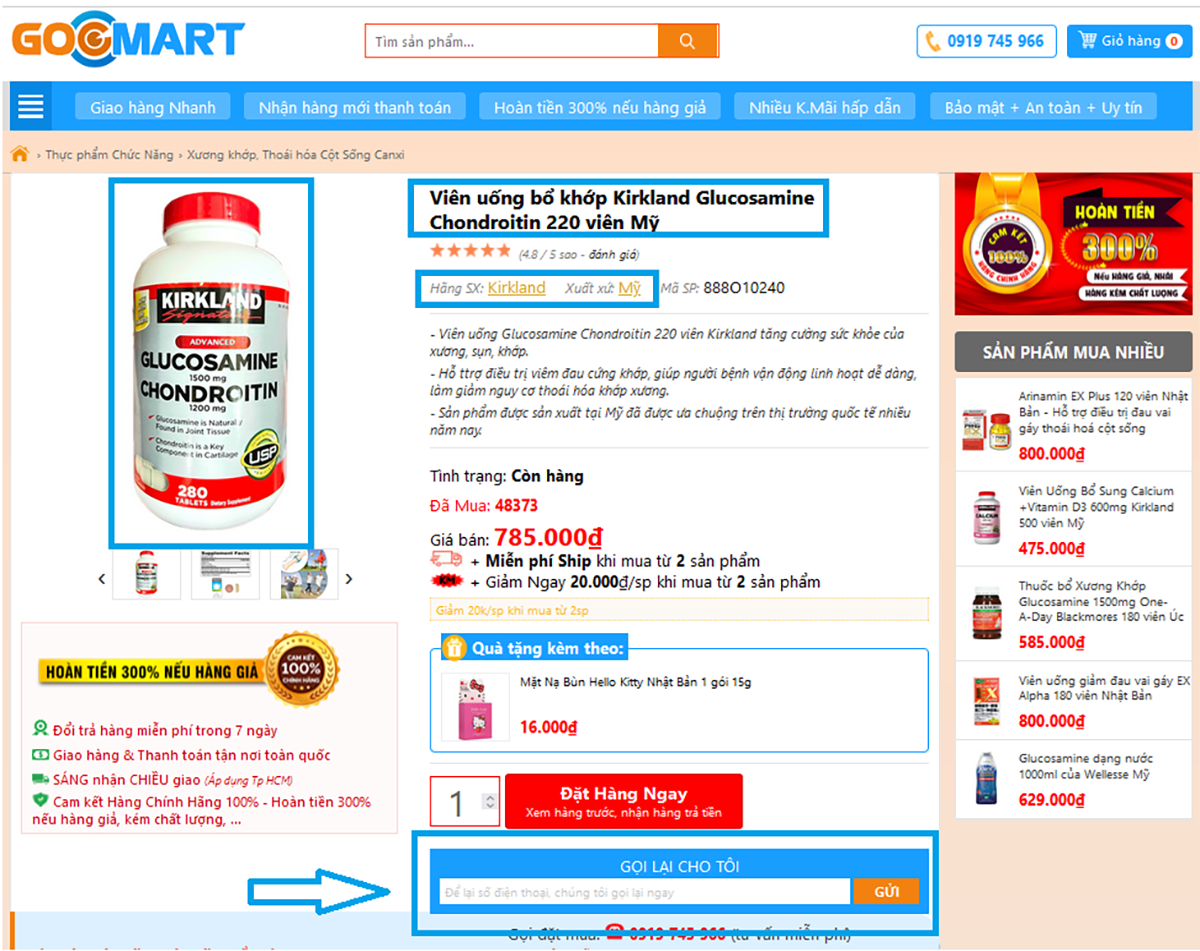
Task: Open the hamburger menu icon
Action: tap(32, 106)
